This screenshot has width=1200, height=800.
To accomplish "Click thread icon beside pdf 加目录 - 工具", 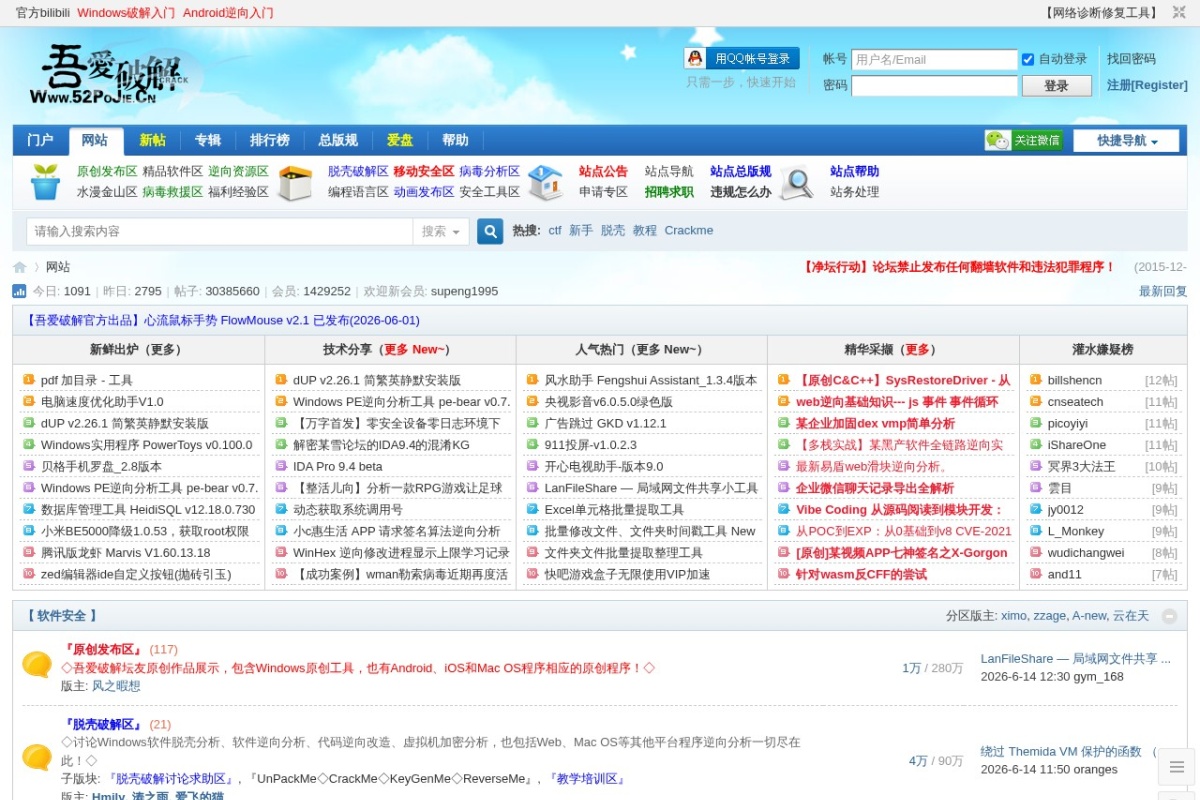I will (x=28, y=380).
